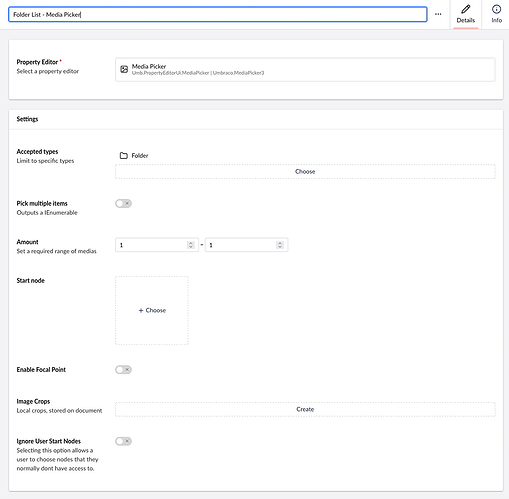Switch to the Details tab
The image size is (509, 499).
click(466, 15)
